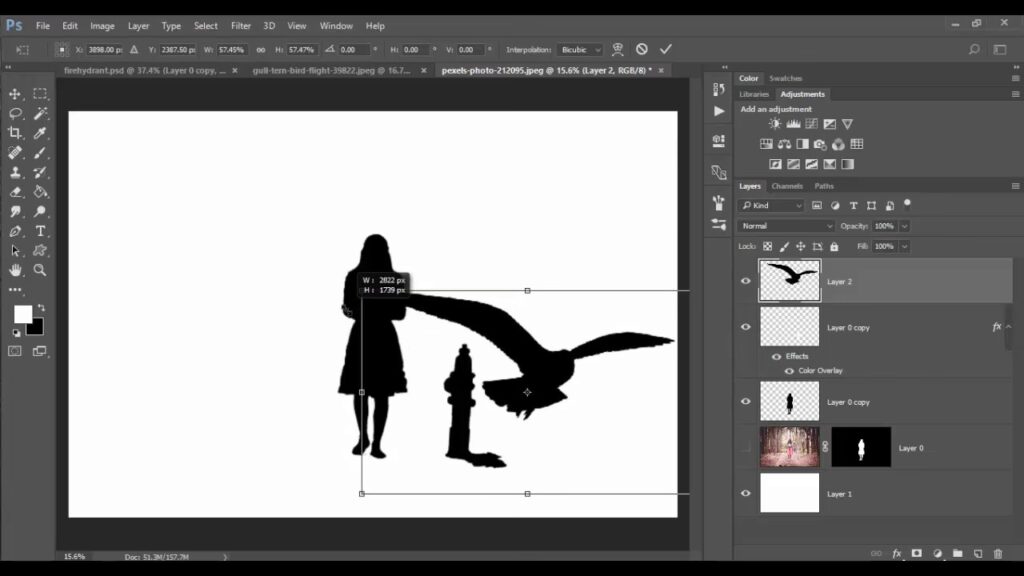Click the foreground color swatch
1024x576 pixels.
pyautogui.click(x=22, y=314)
